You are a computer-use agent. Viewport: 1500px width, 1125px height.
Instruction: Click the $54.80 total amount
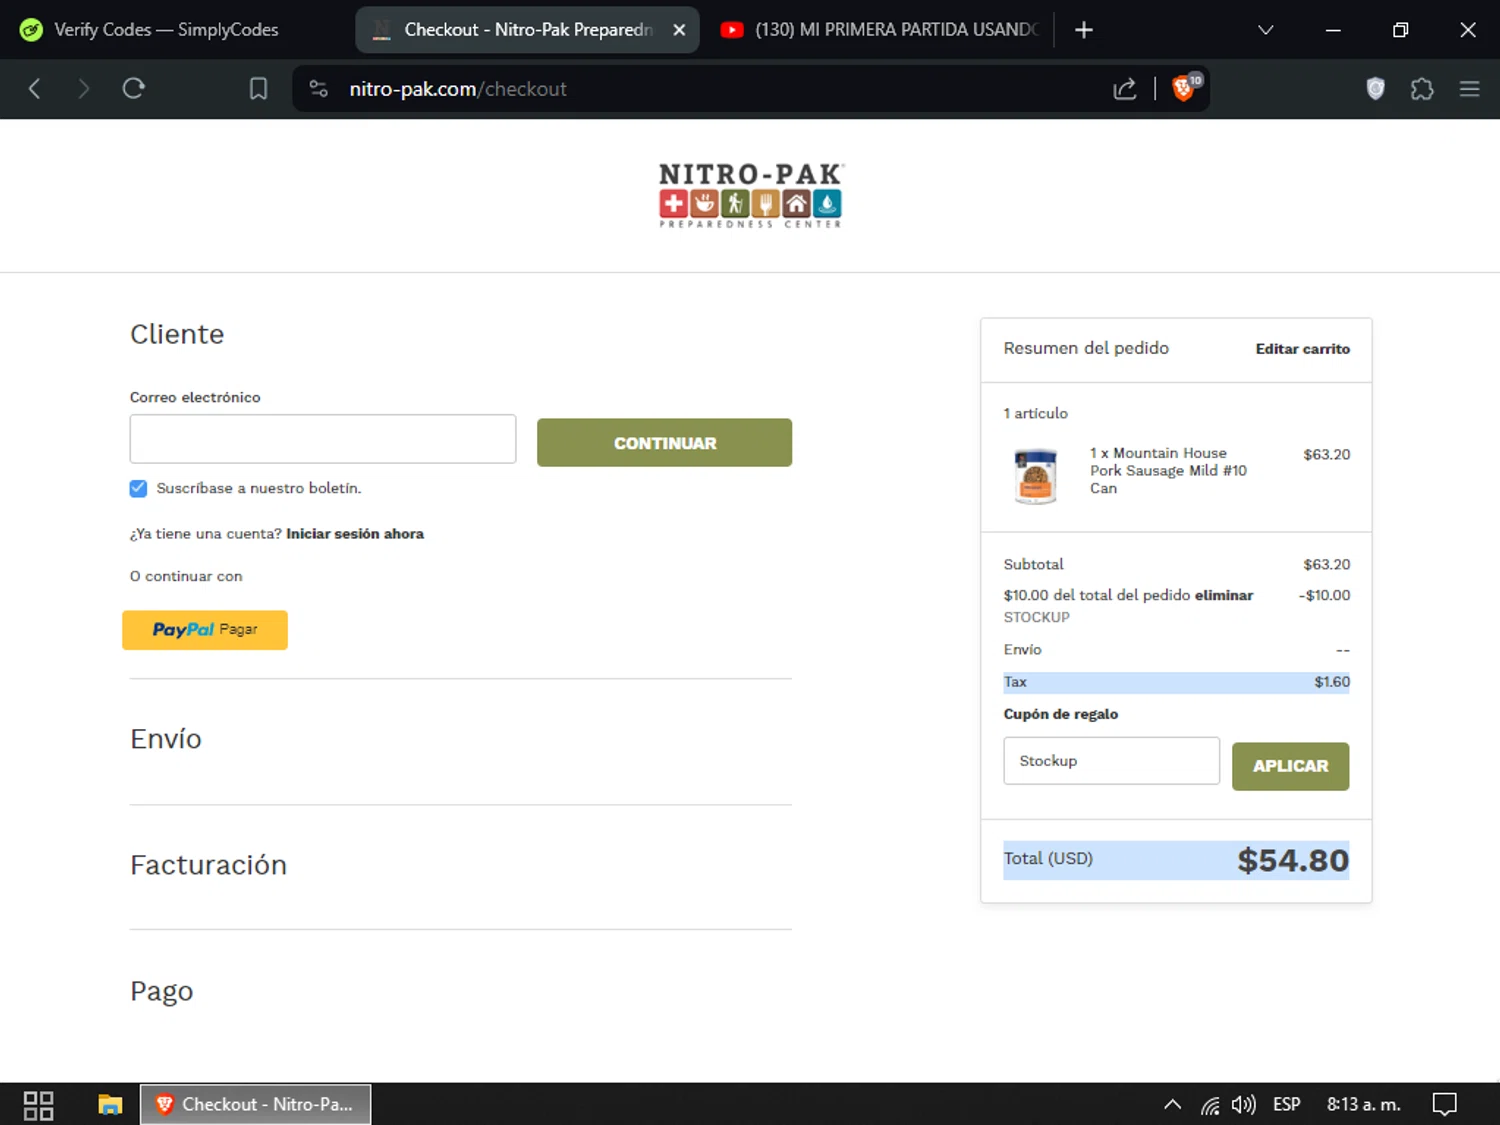[1293, 860]
